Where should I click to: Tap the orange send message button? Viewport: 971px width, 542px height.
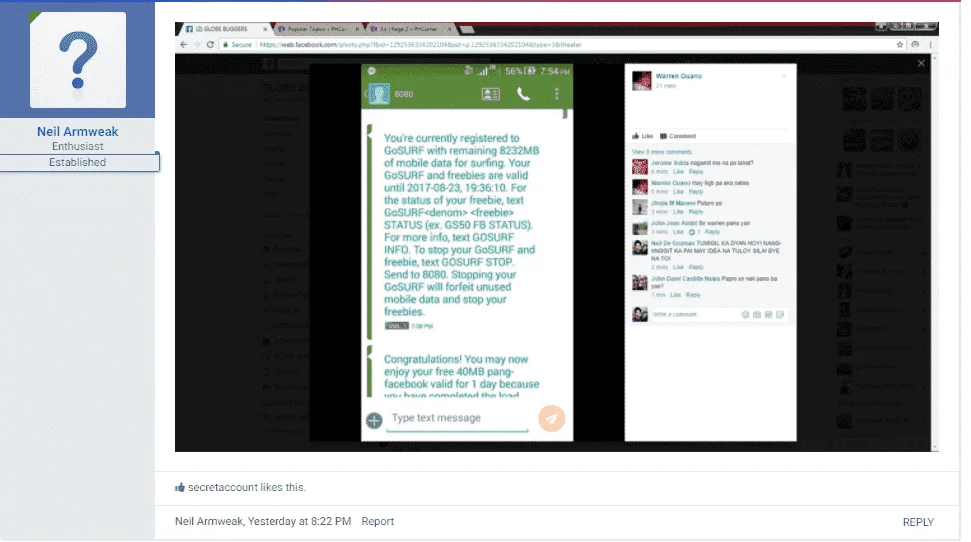[551, 419]
